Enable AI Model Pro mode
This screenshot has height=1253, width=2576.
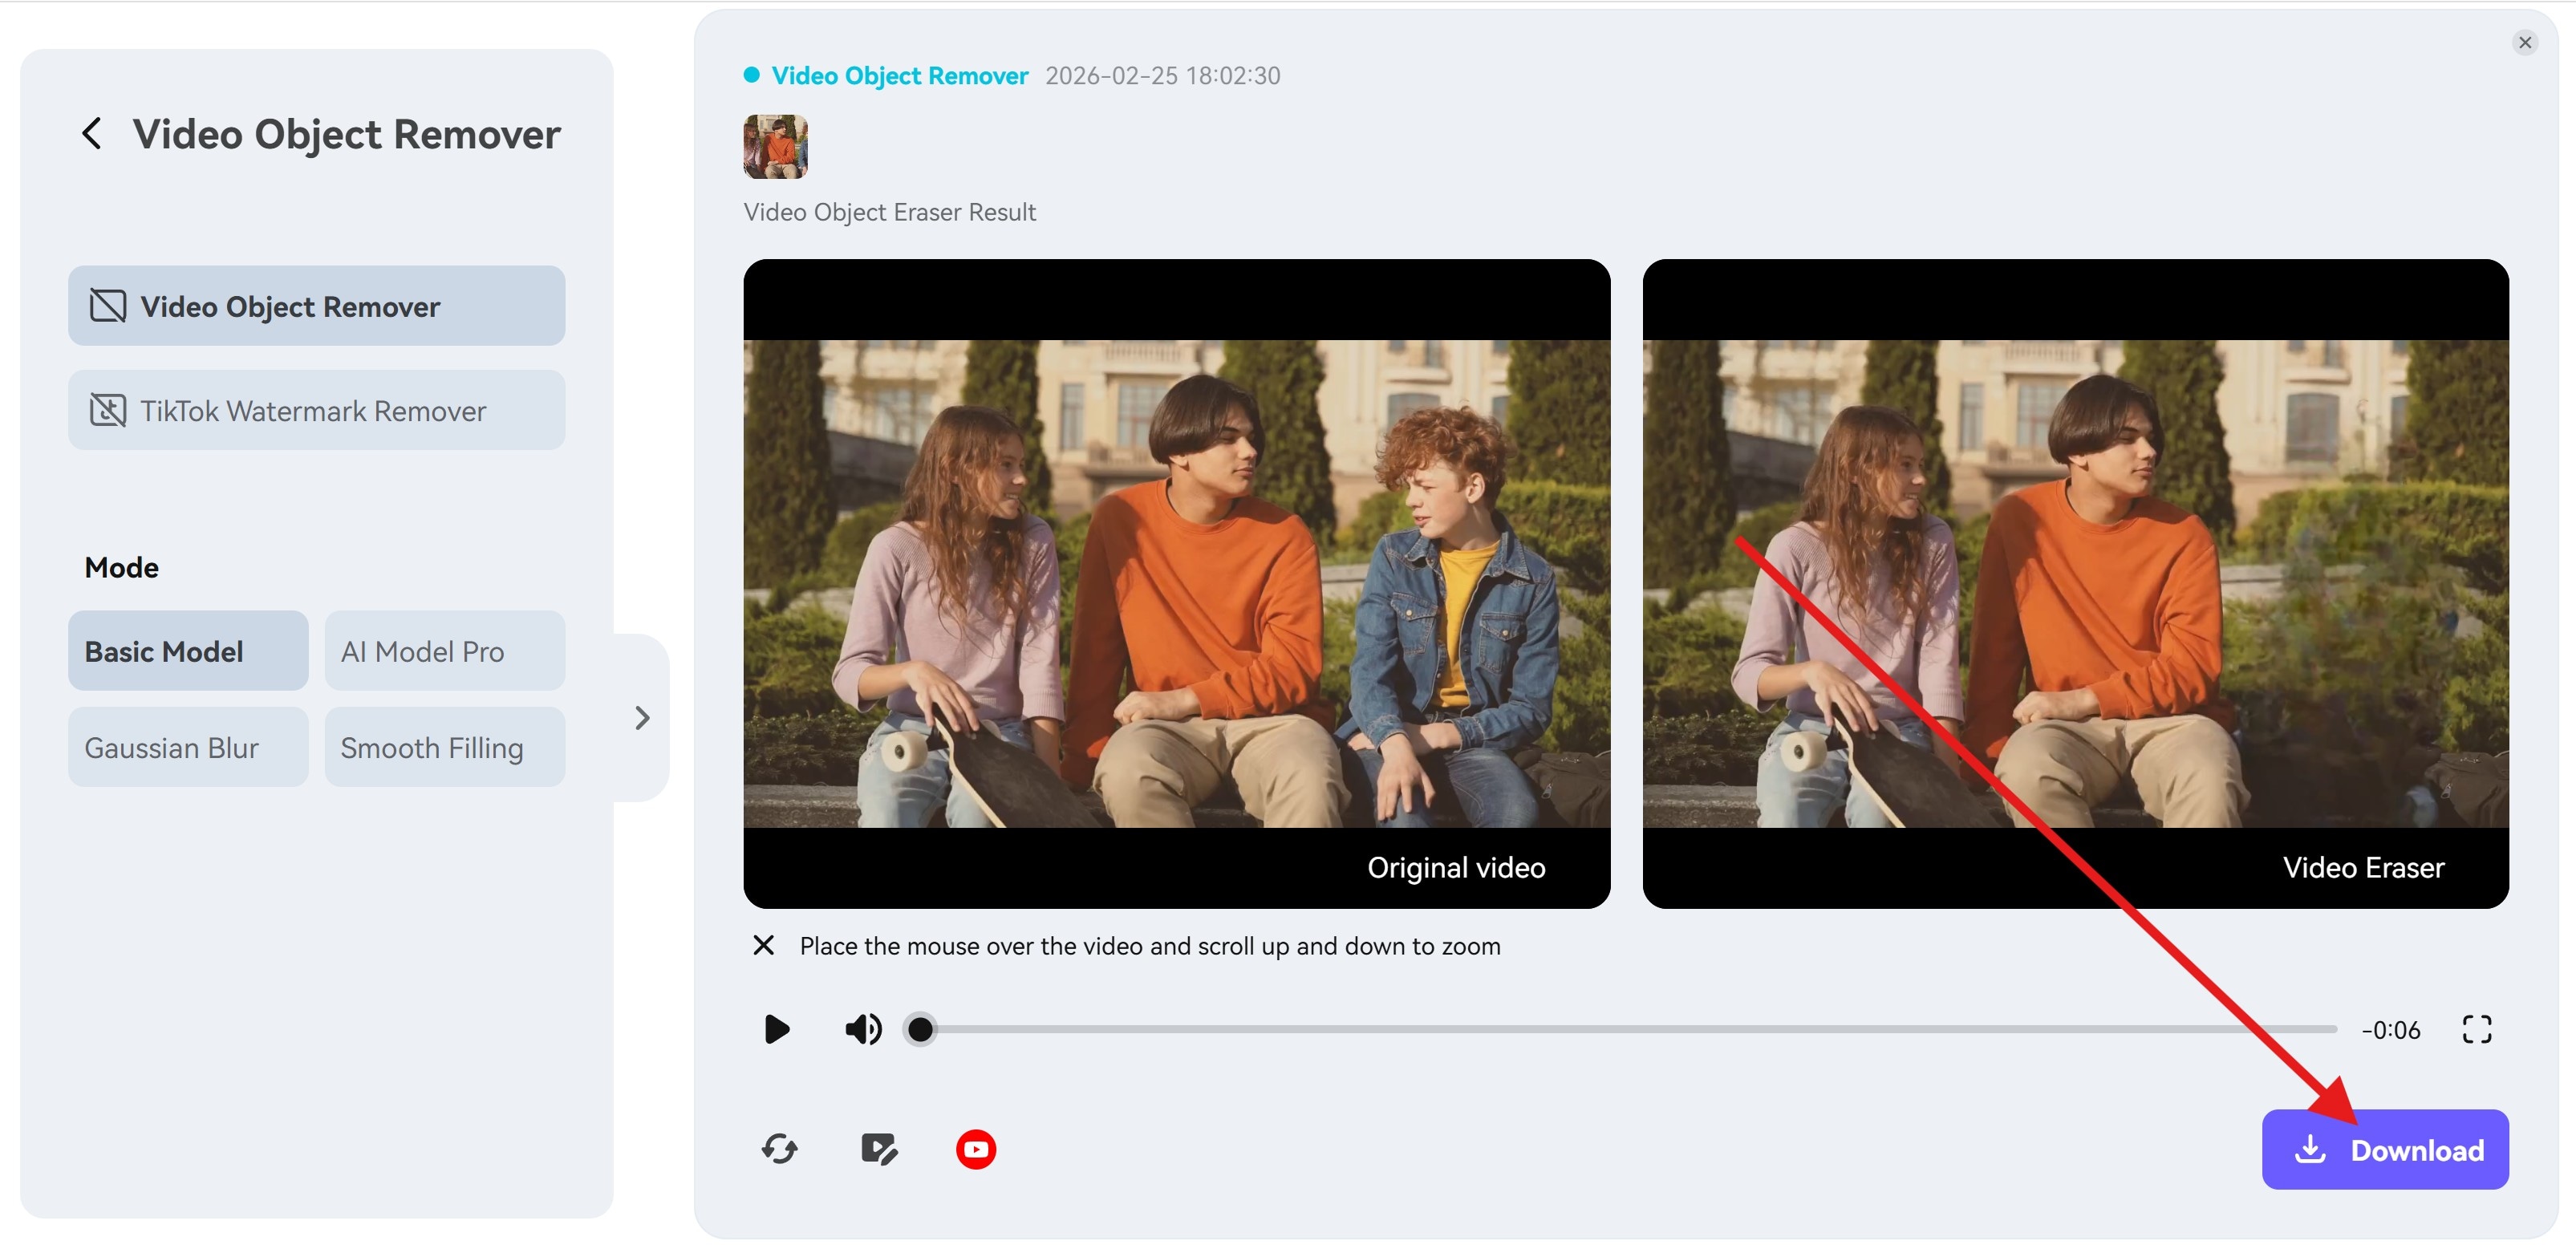coord(444,650)
